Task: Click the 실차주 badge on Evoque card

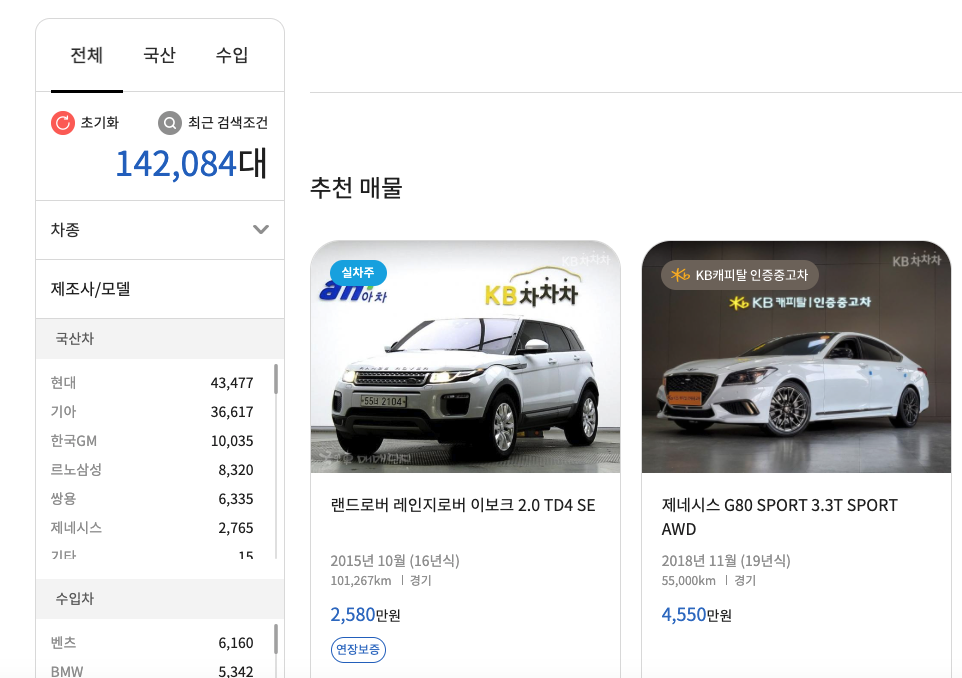Action: pyautogui.click(x=358, y=272)
